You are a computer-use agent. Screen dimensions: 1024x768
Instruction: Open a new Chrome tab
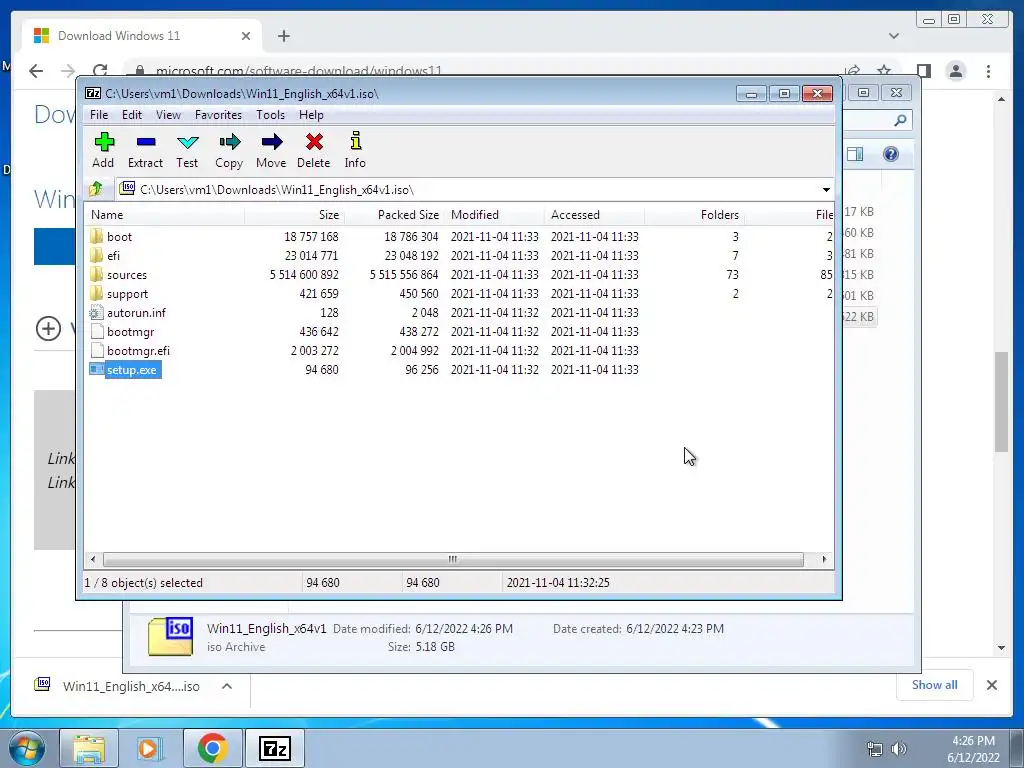(x=283, y=36)
